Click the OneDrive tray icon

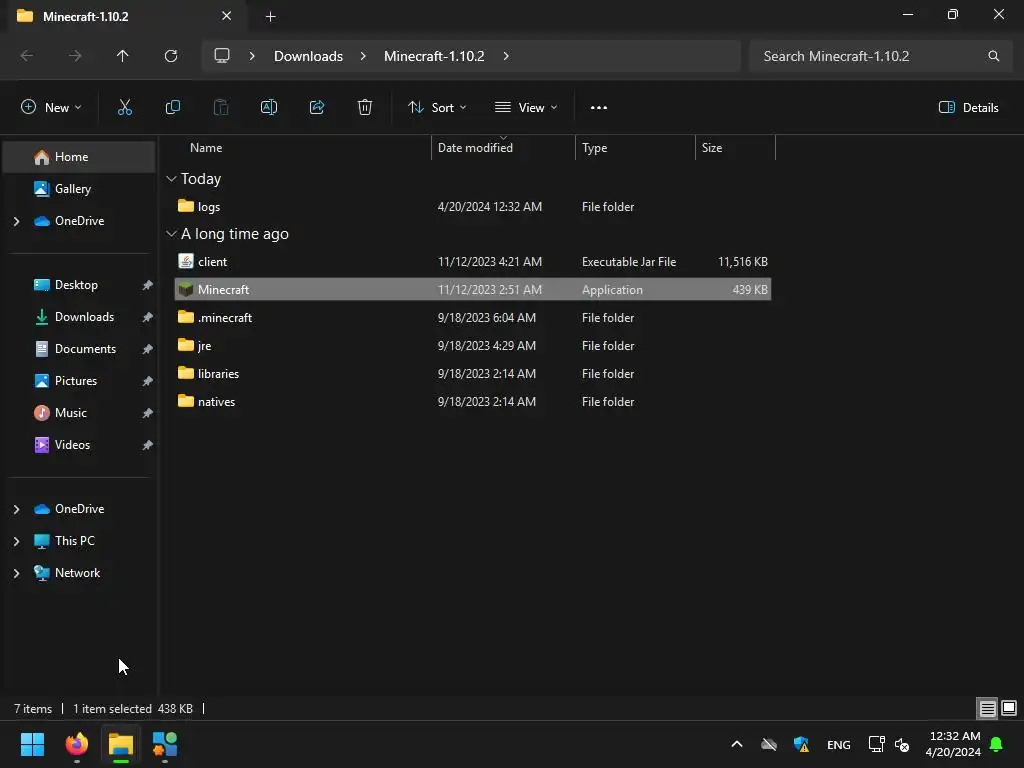(769, 744)
